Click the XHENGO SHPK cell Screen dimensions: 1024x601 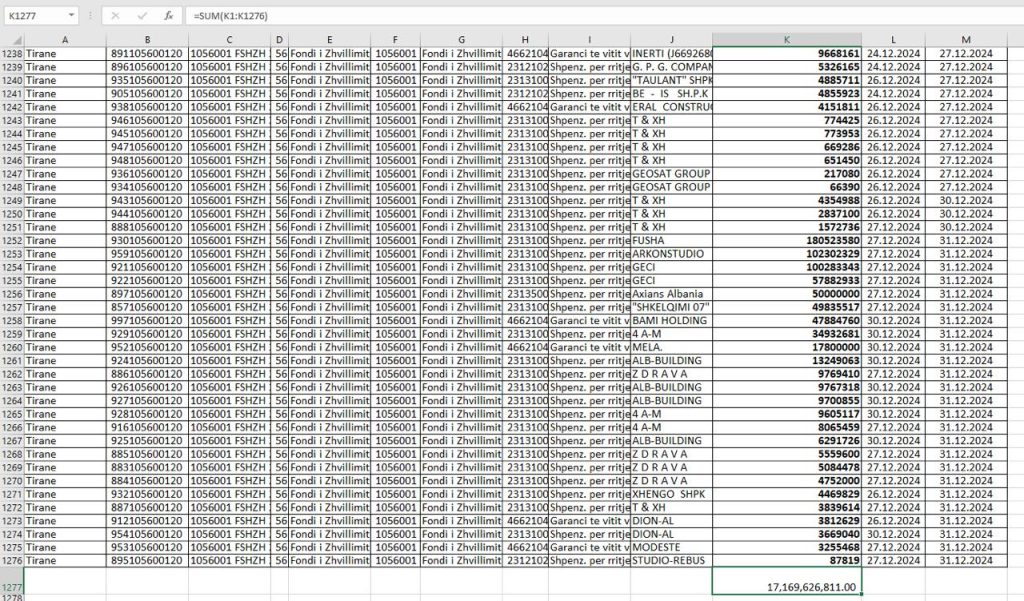tap(671, 494)
